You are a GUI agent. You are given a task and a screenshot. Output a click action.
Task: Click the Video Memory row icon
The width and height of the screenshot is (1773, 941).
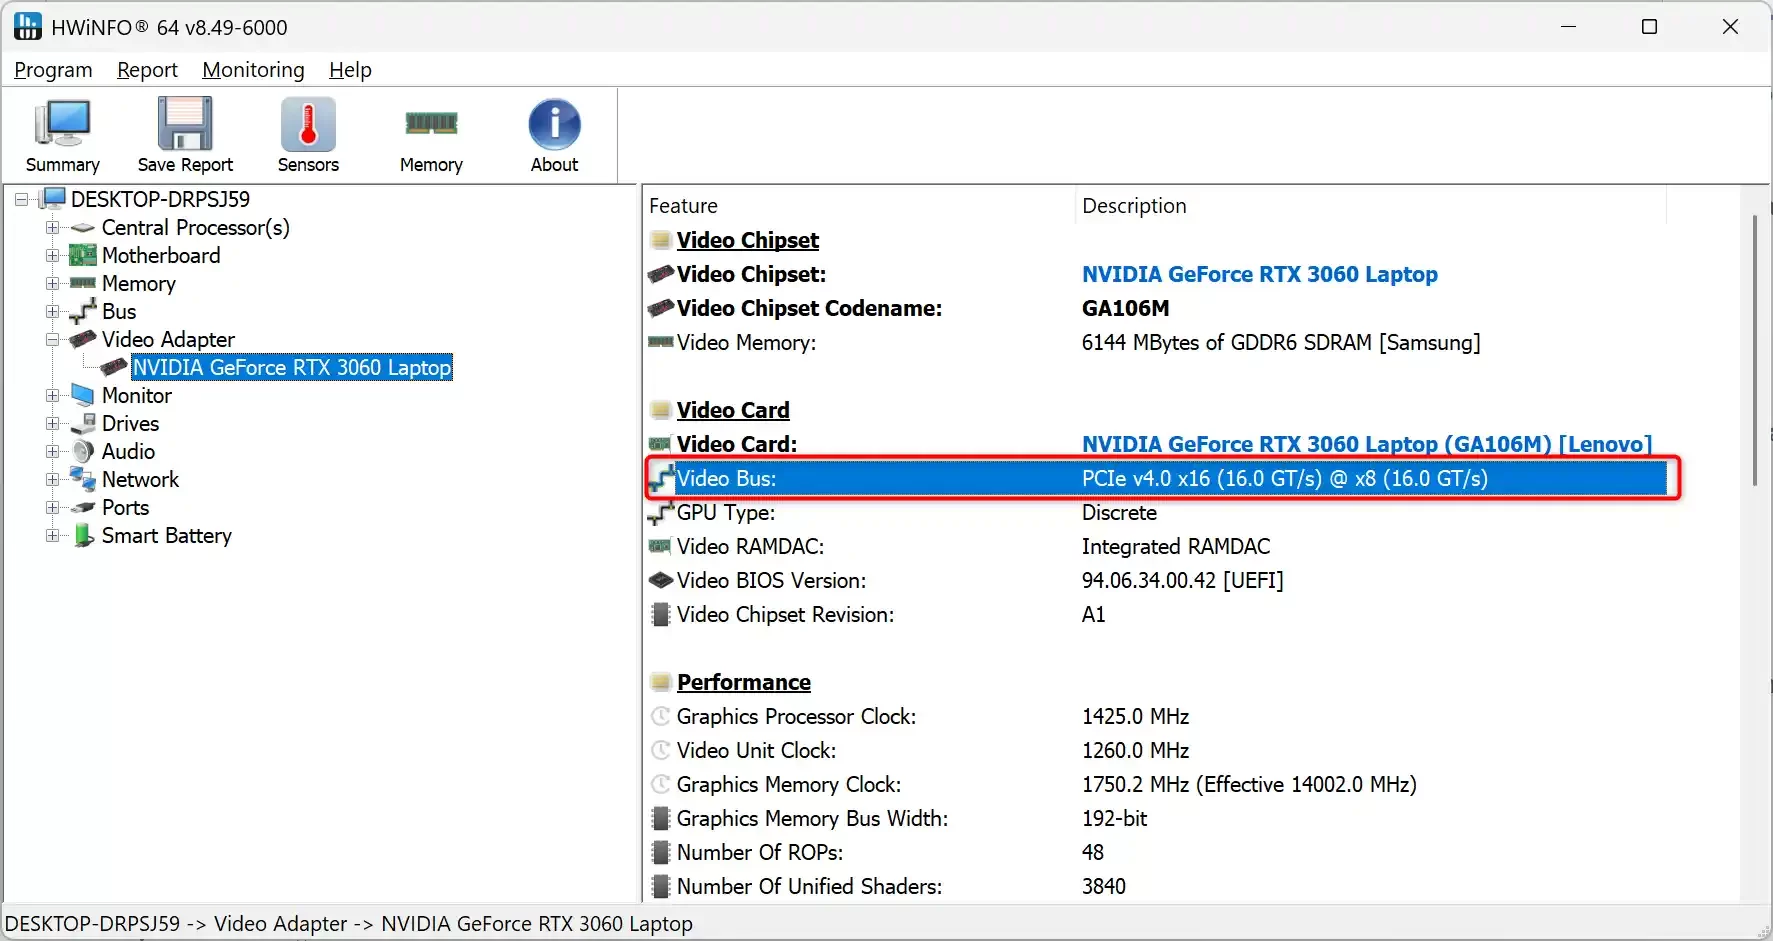coord(660,342)
